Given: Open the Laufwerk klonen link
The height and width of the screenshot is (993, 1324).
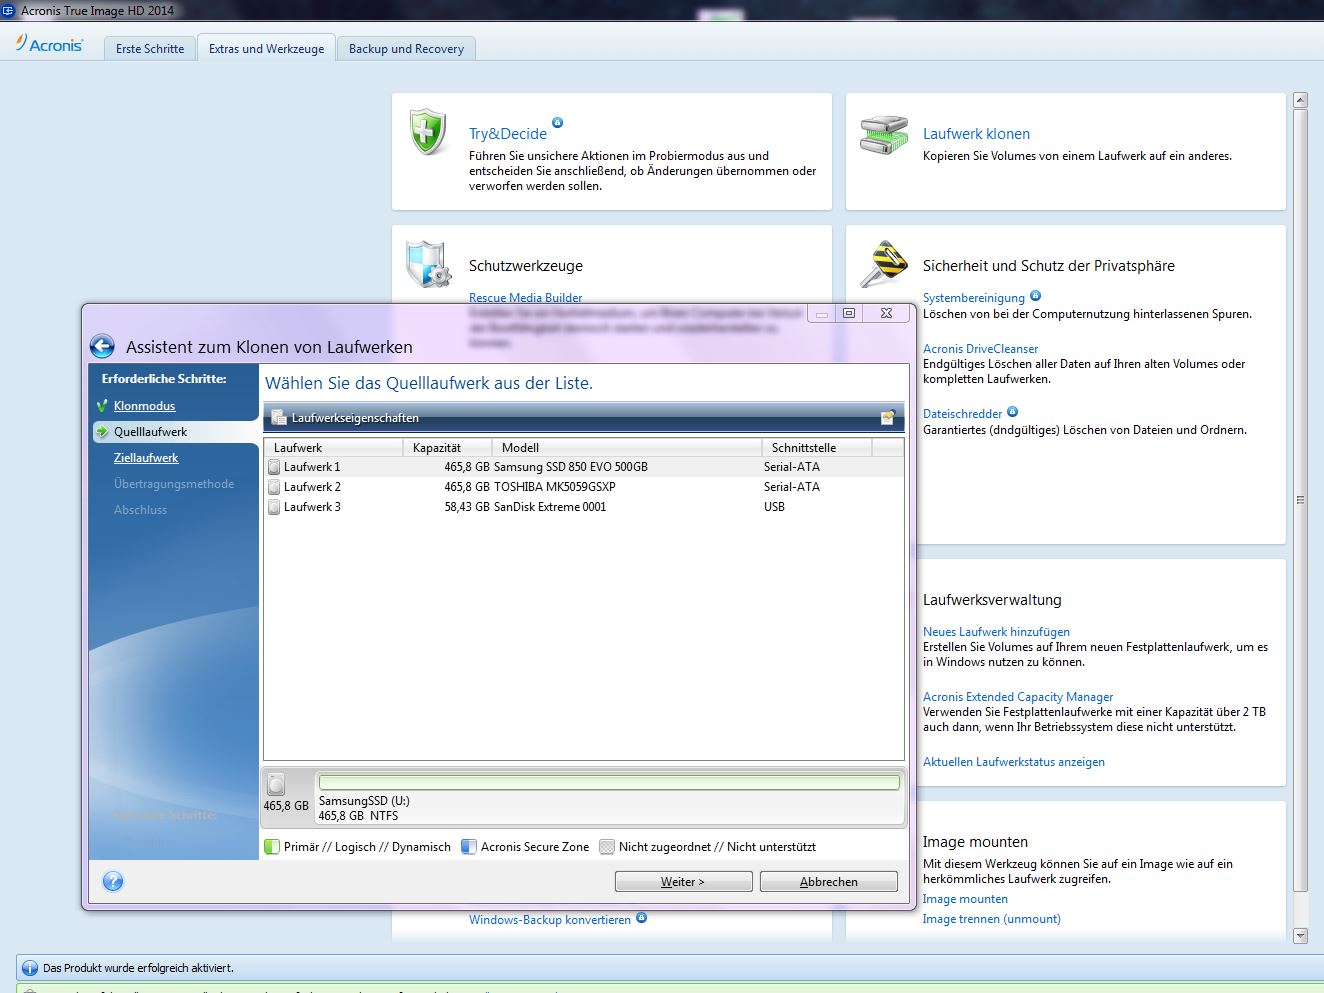Looking at the screenshot, I should (x=976, y=134).
